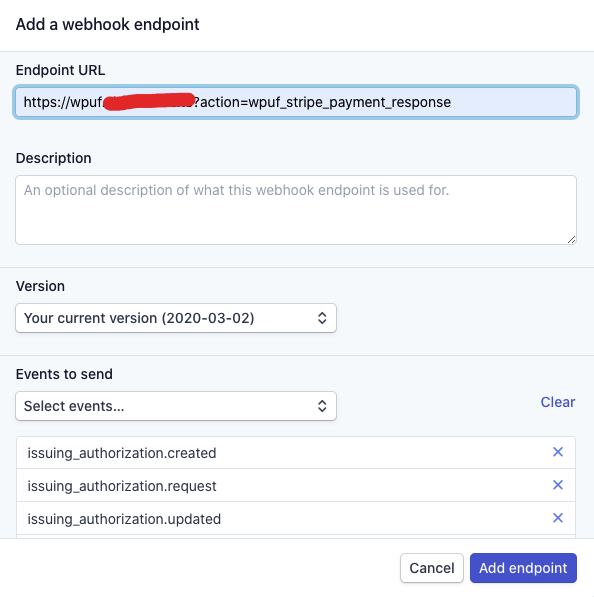Screen dimensions: 594x597
Task: Click the Description box resize handle
Action: click(571, 239)
